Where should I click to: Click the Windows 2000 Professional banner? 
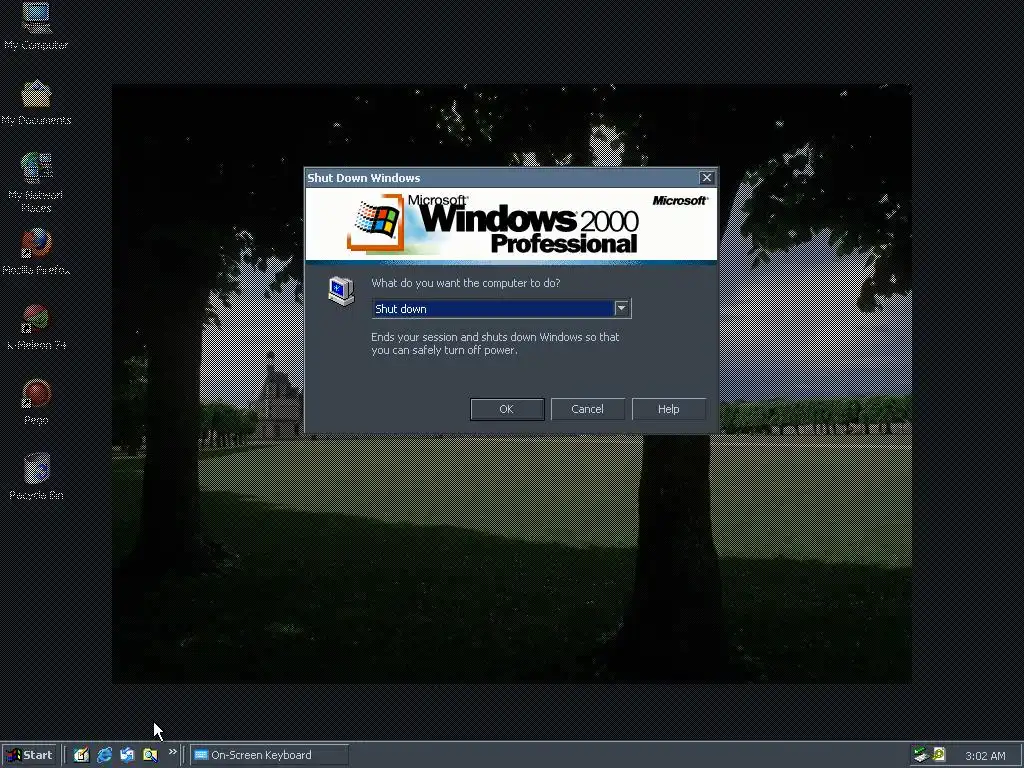click(511, 225)
